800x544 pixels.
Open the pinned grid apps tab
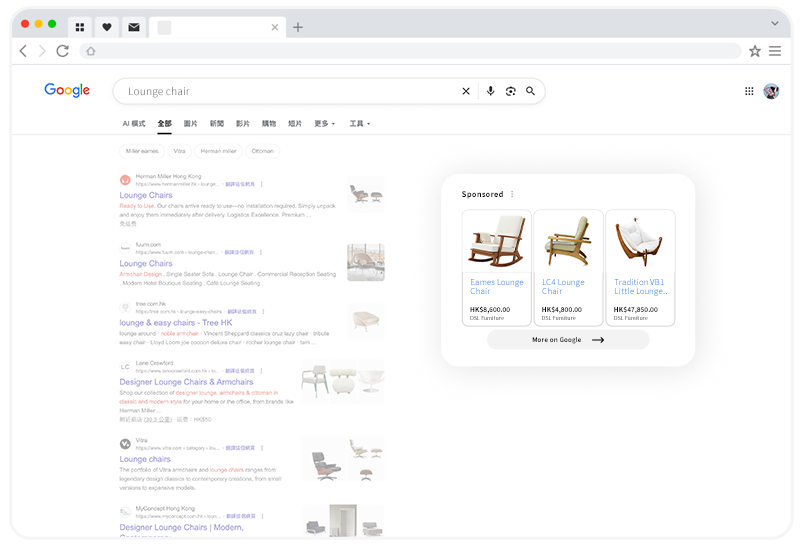[80, 27]
